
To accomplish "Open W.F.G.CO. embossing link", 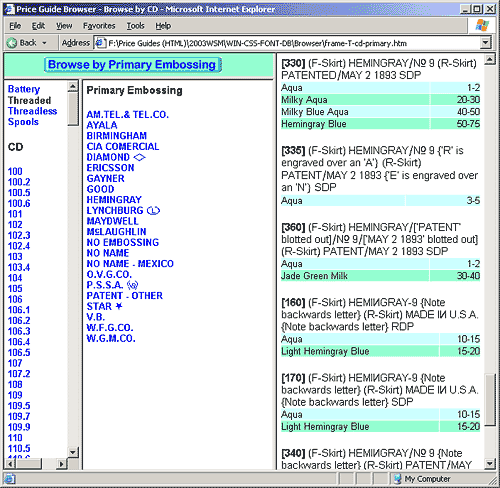I will pos(110,328).
